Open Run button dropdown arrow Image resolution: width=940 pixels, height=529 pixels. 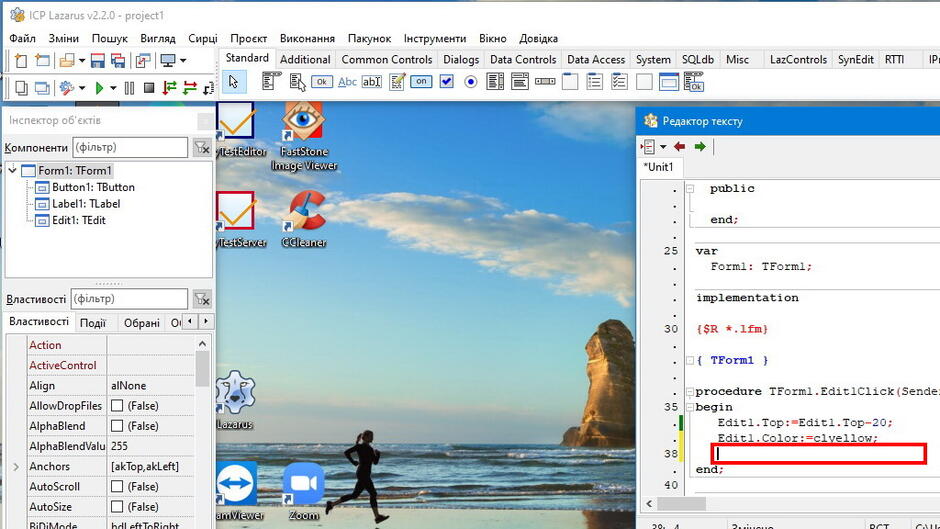(x=113, y=88)
